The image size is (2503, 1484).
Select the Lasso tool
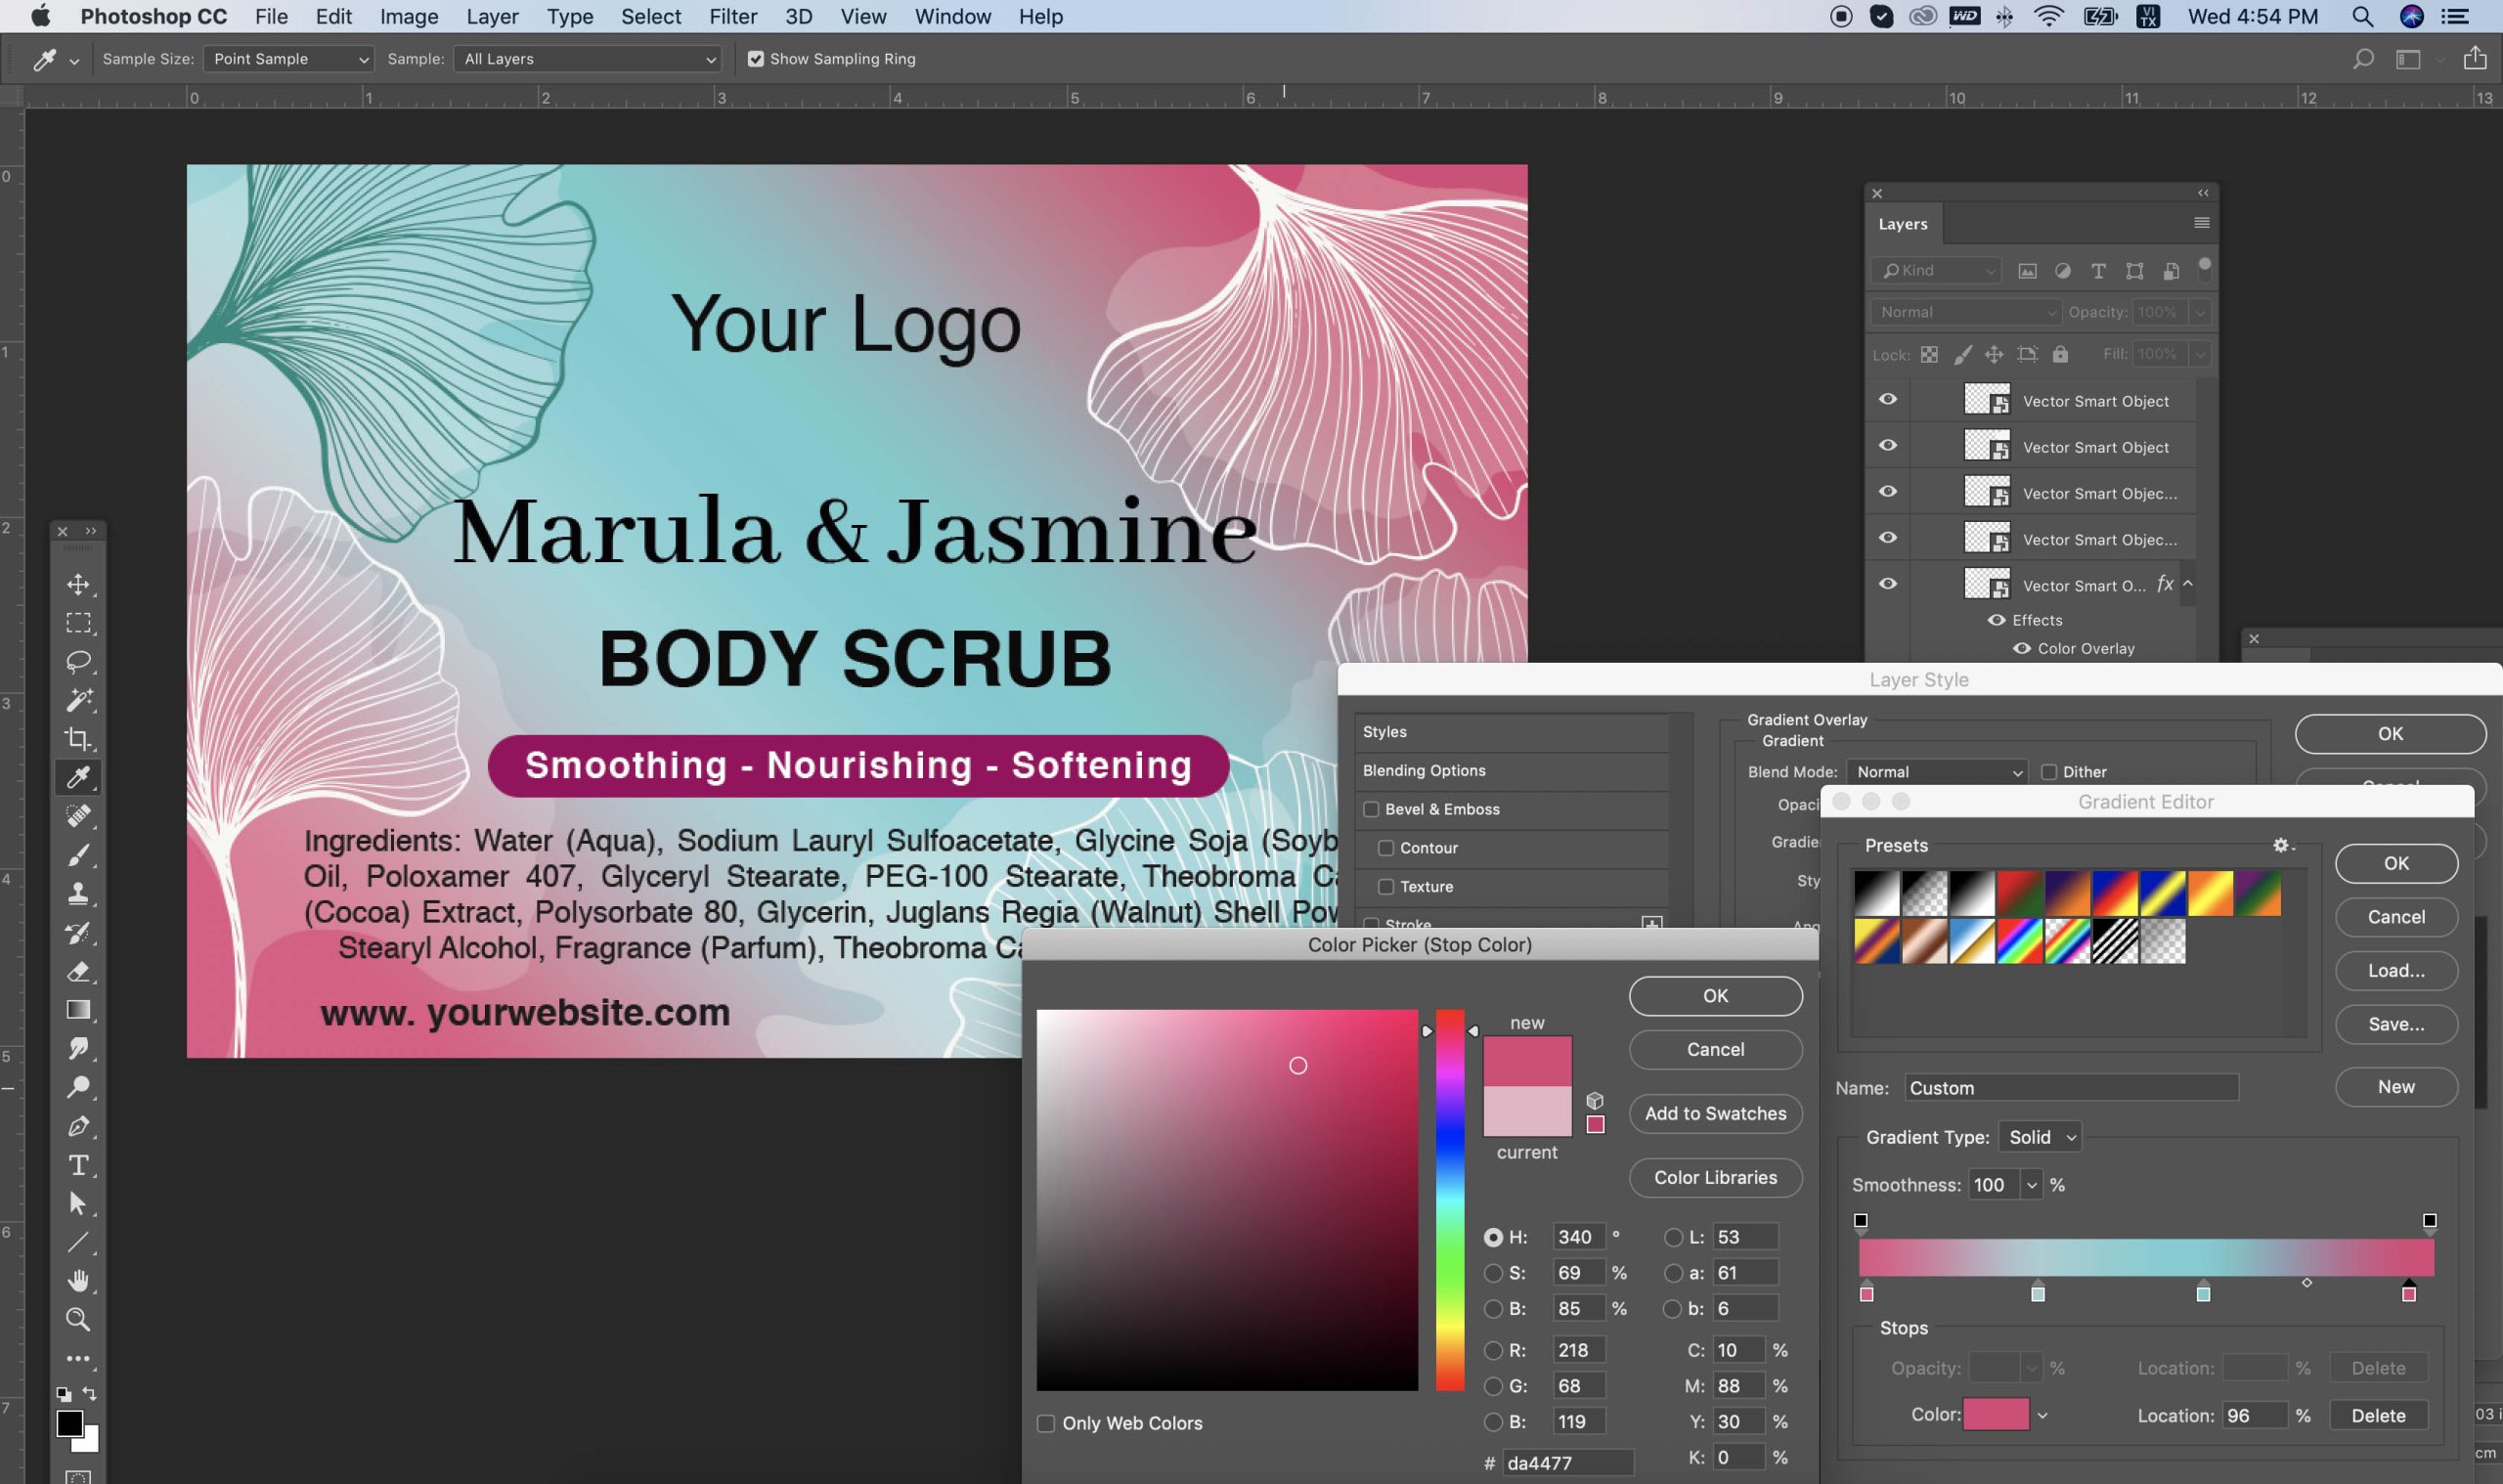(x=78, y=661)
